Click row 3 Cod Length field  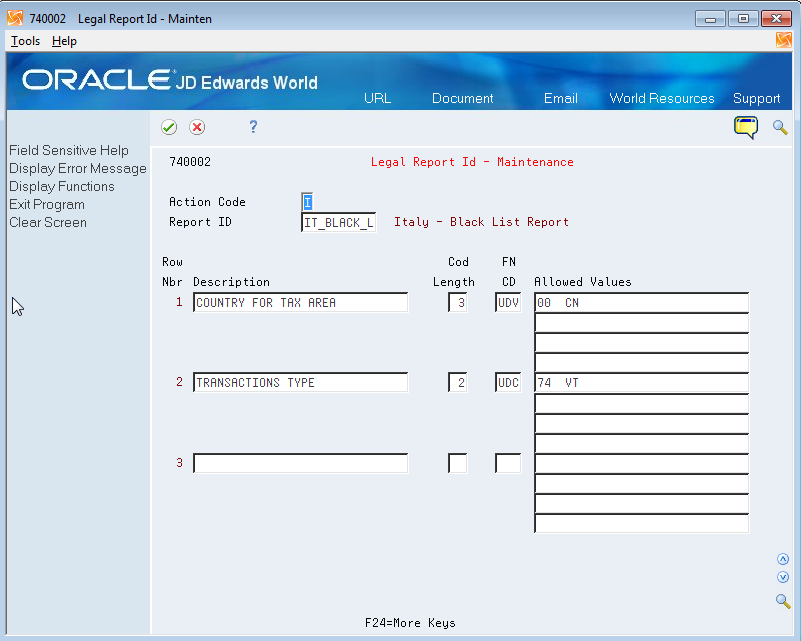tap(458, 463)
